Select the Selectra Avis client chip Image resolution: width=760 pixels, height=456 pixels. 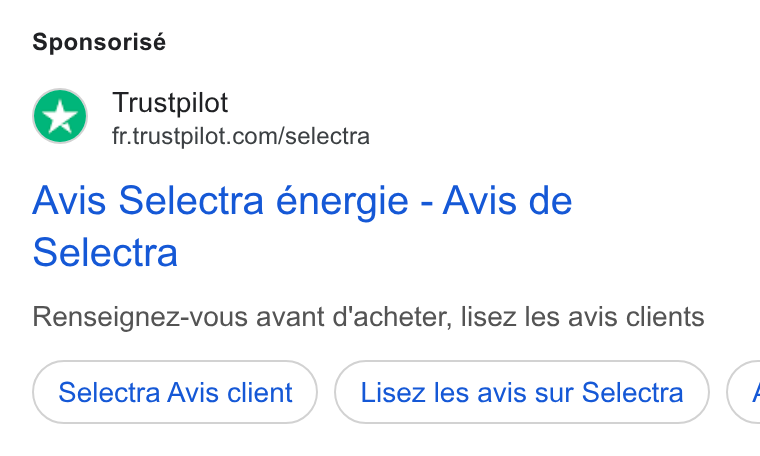click(175, 392)
